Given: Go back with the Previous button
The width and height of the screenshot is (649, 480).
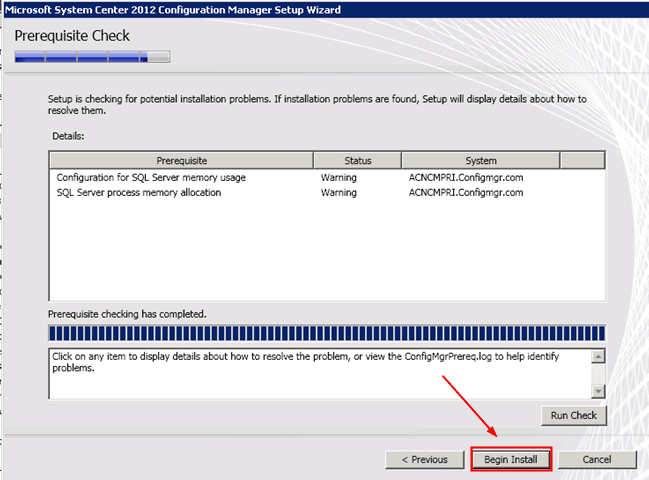Looking at the screenshot, I should click(x=425, y=460).
